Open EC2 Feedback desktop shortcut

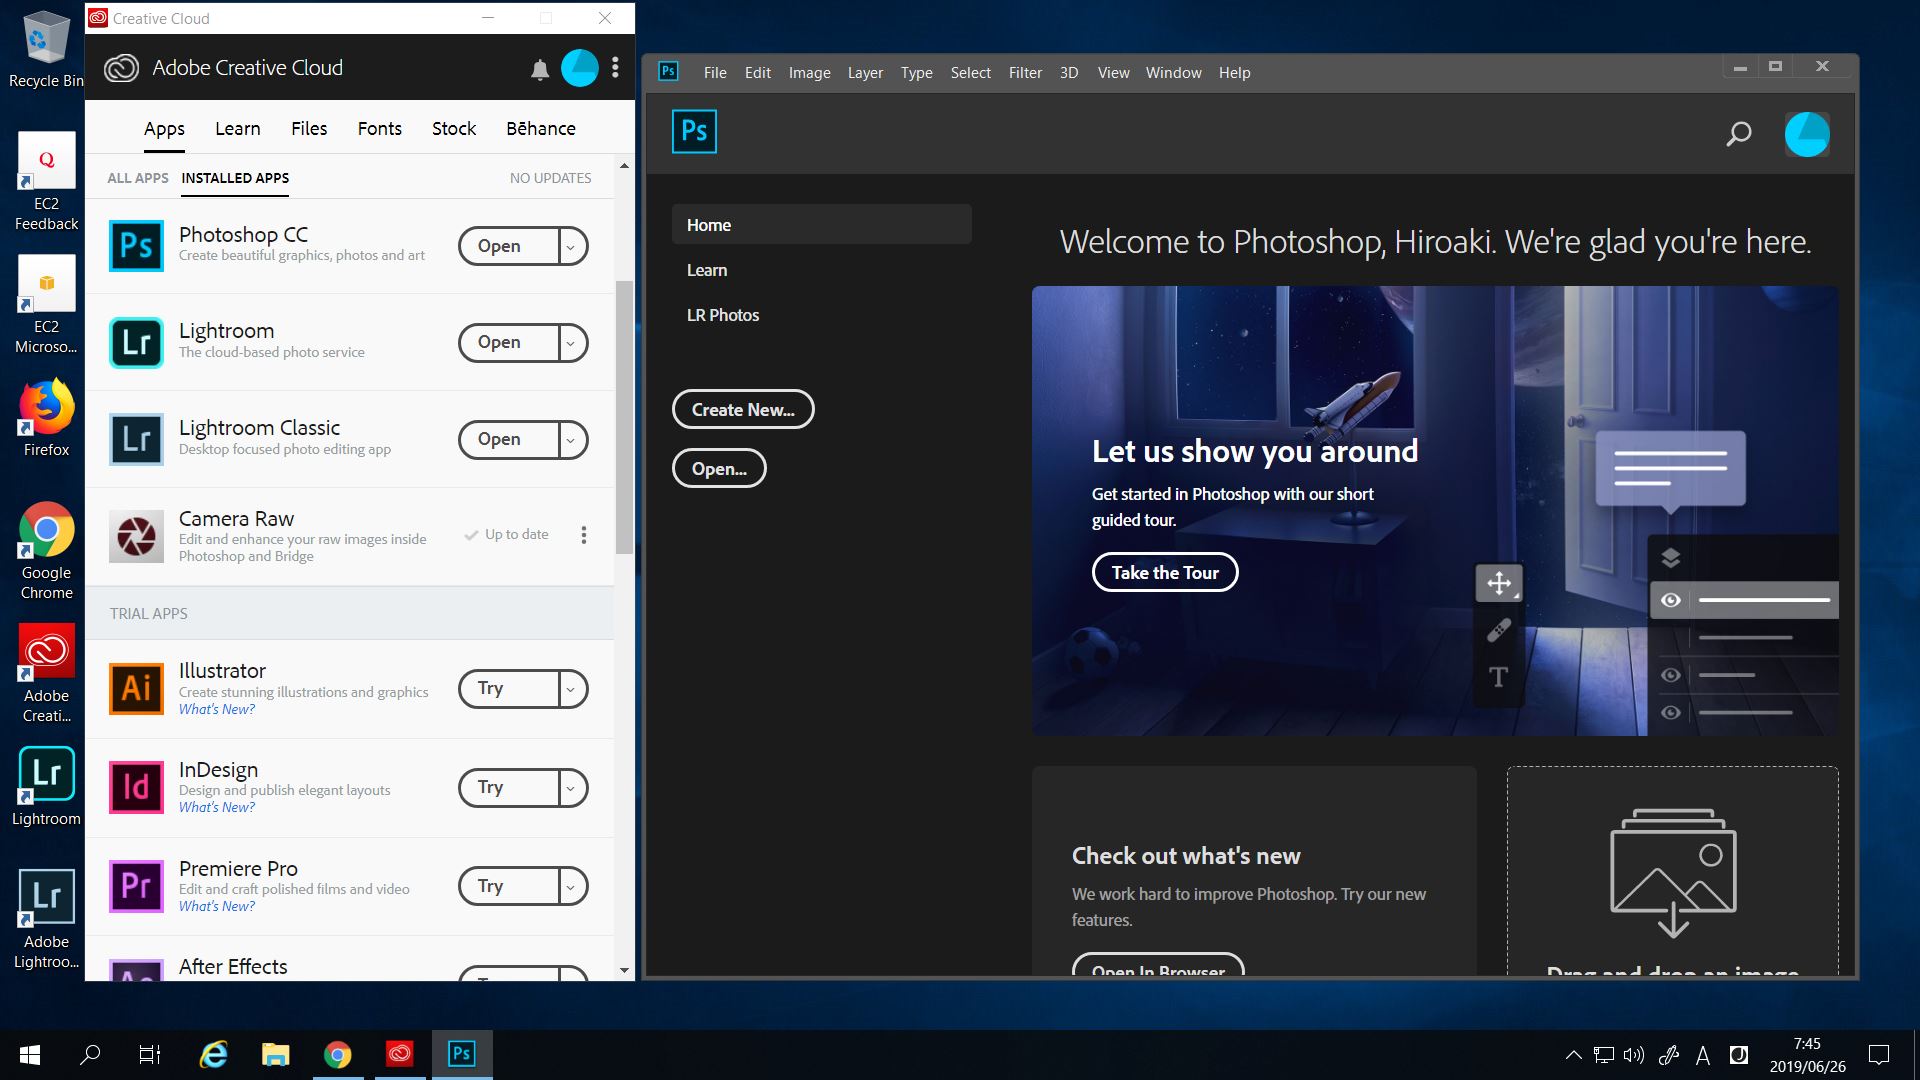46,182
